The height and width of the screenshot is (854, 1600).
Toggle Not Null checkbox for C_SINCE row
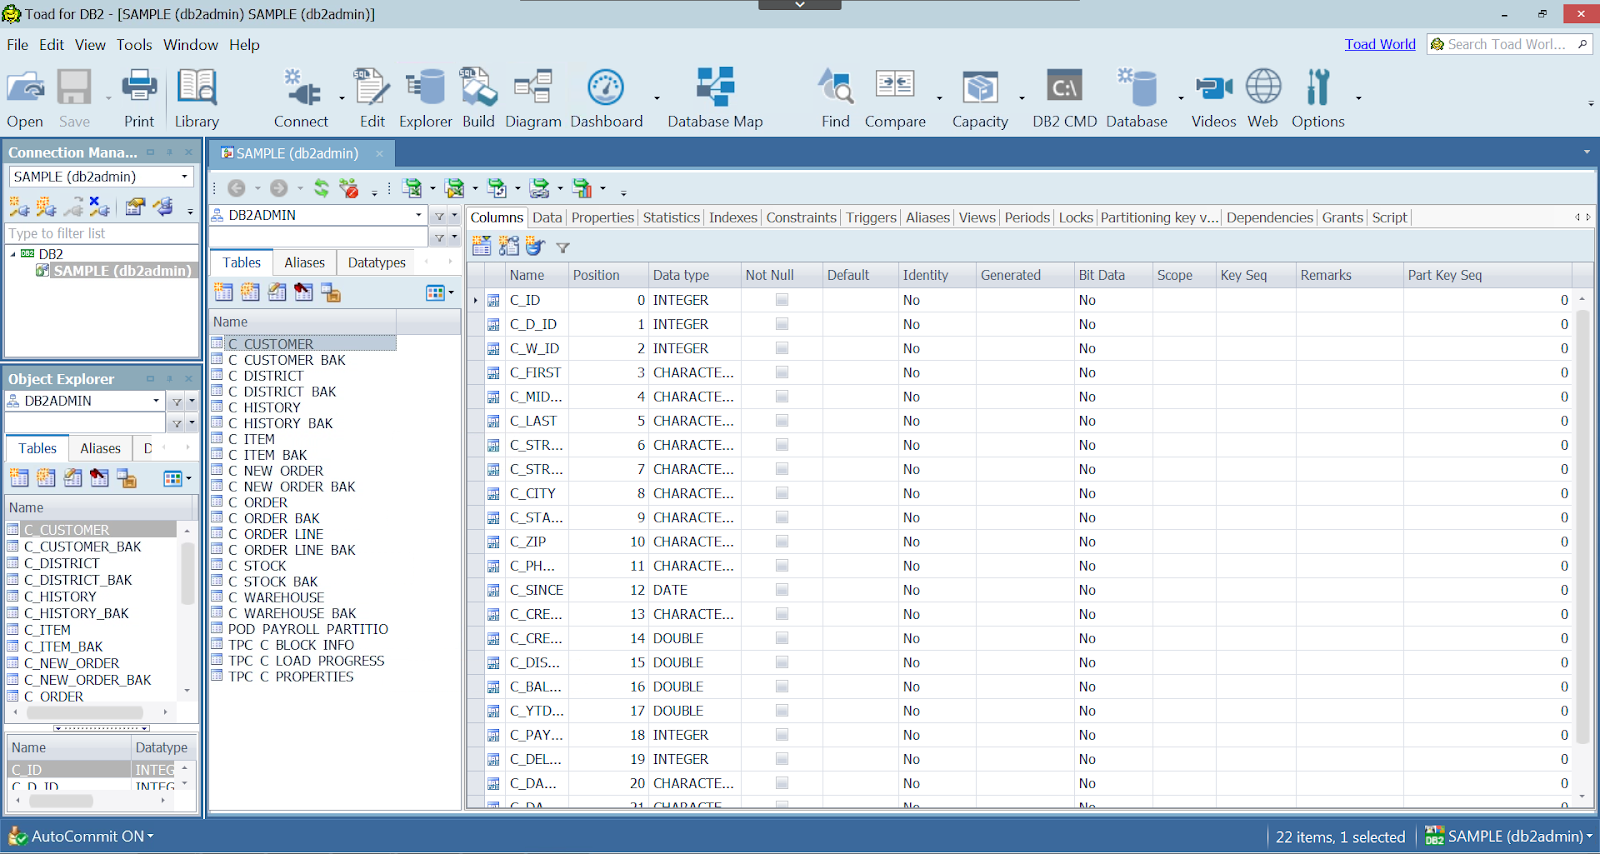coord(782,590)
